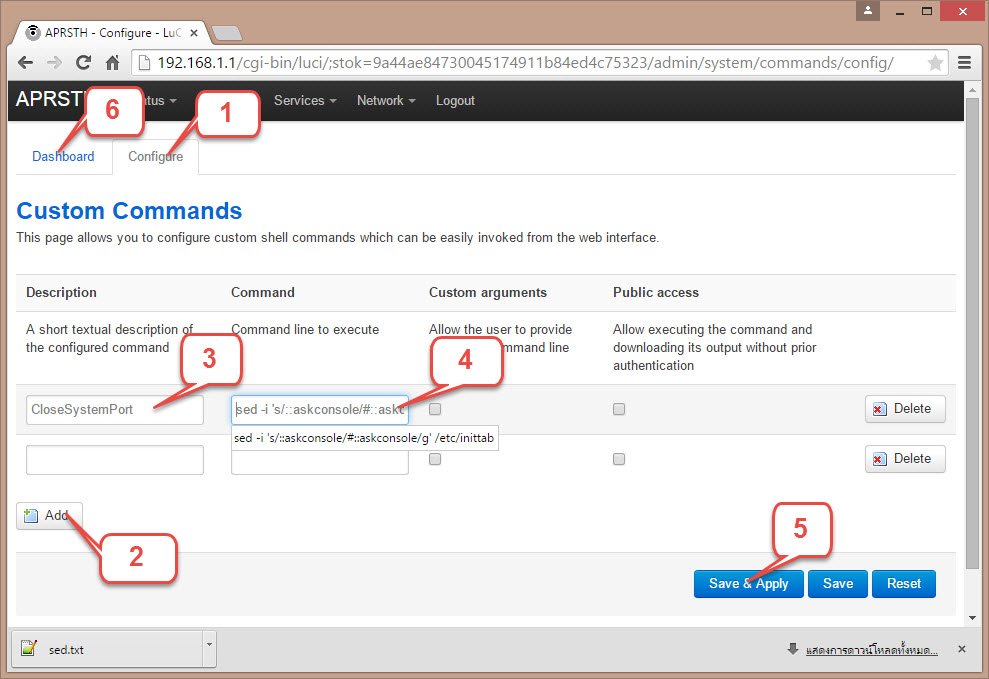989x679 pixels.
Task: Open the browser home page icon
Action: 112,62
